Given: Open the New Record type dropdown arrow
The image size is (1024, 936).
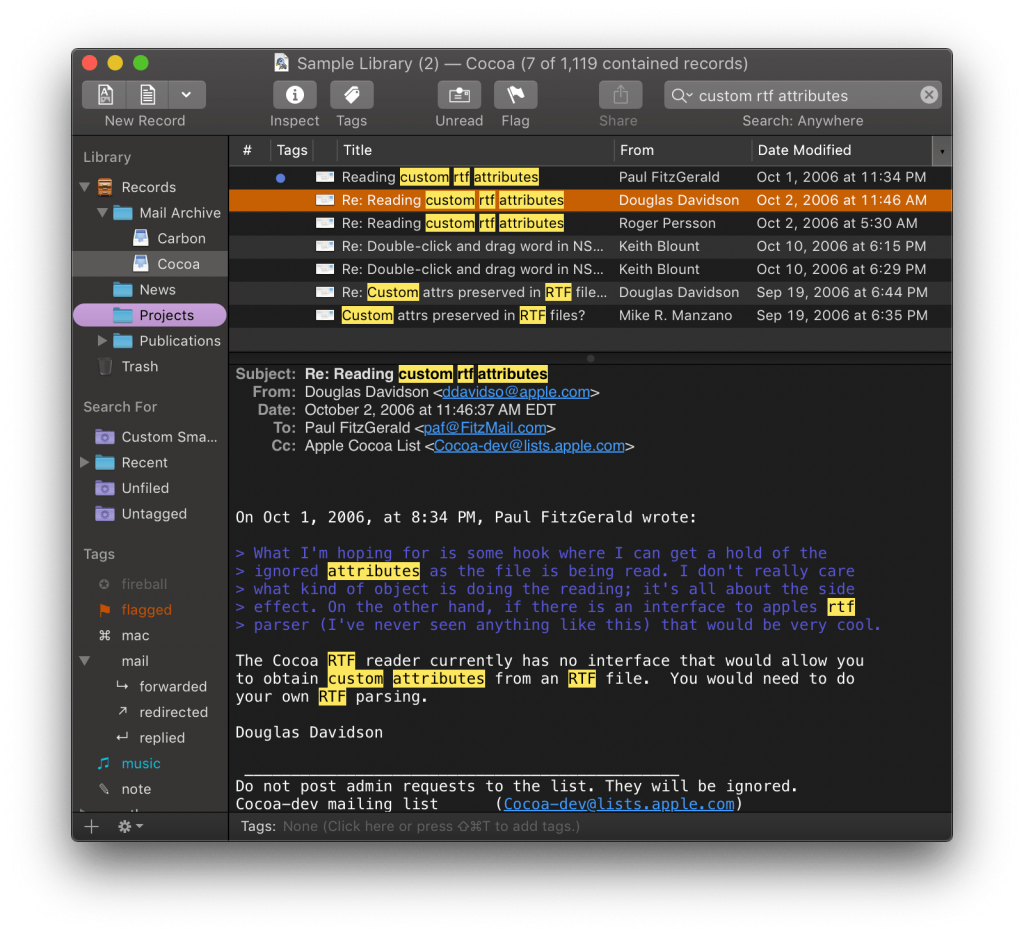Looking at the screenshot, I should 187,95.
